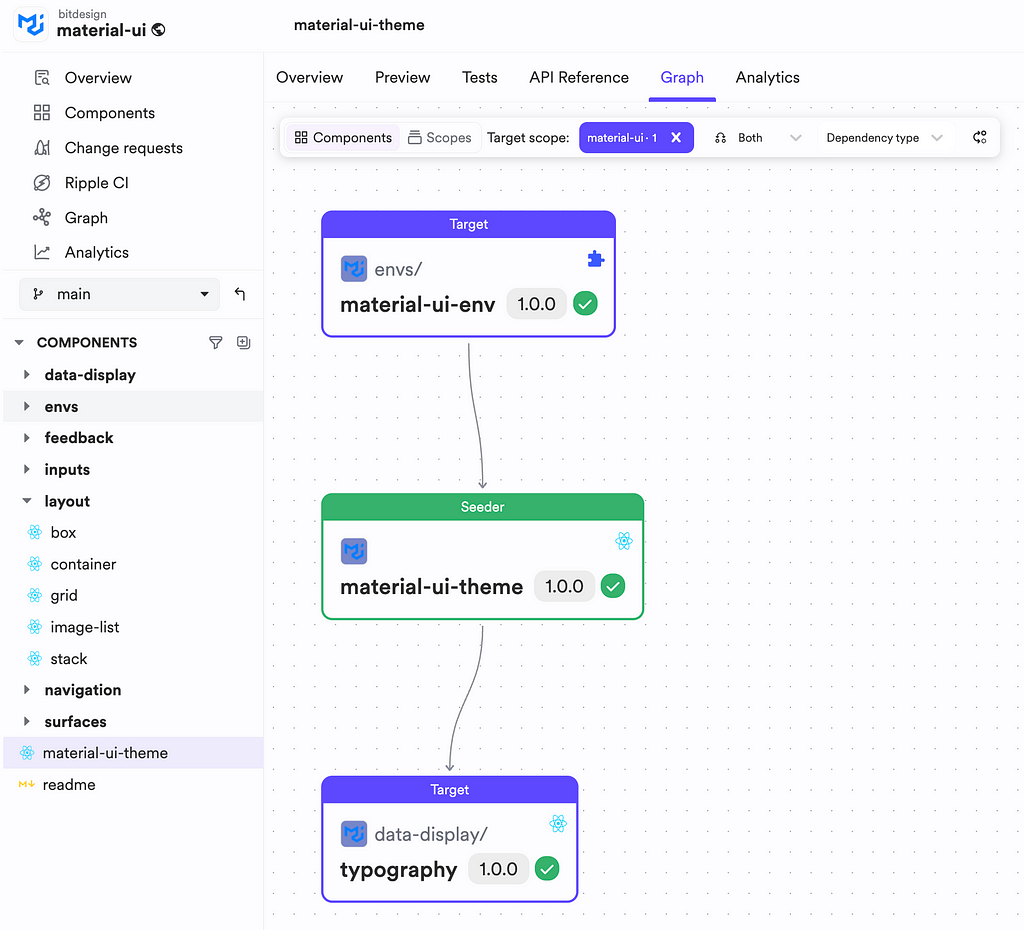Open the container component

[83, 564]
